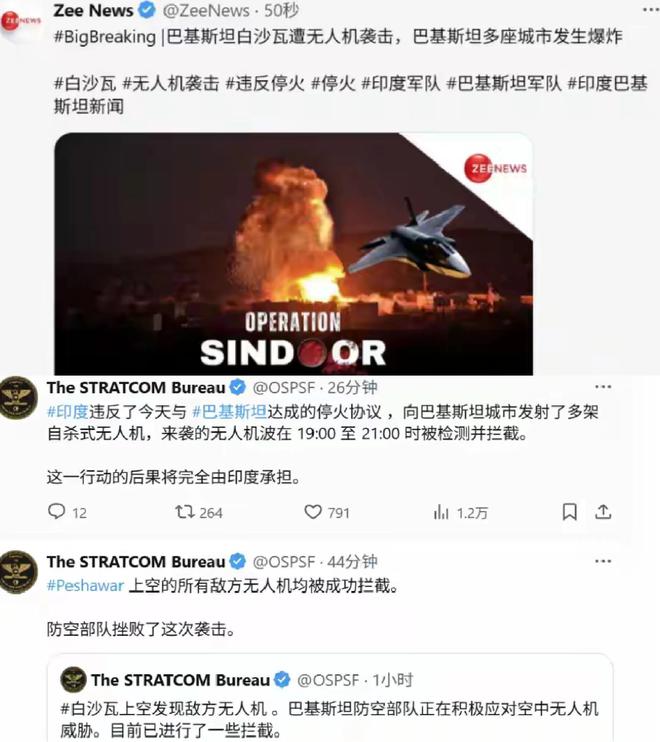Open the #印度 hashtag link
Viewport: 660px width, 742px height.
click(x=68, y=412)
